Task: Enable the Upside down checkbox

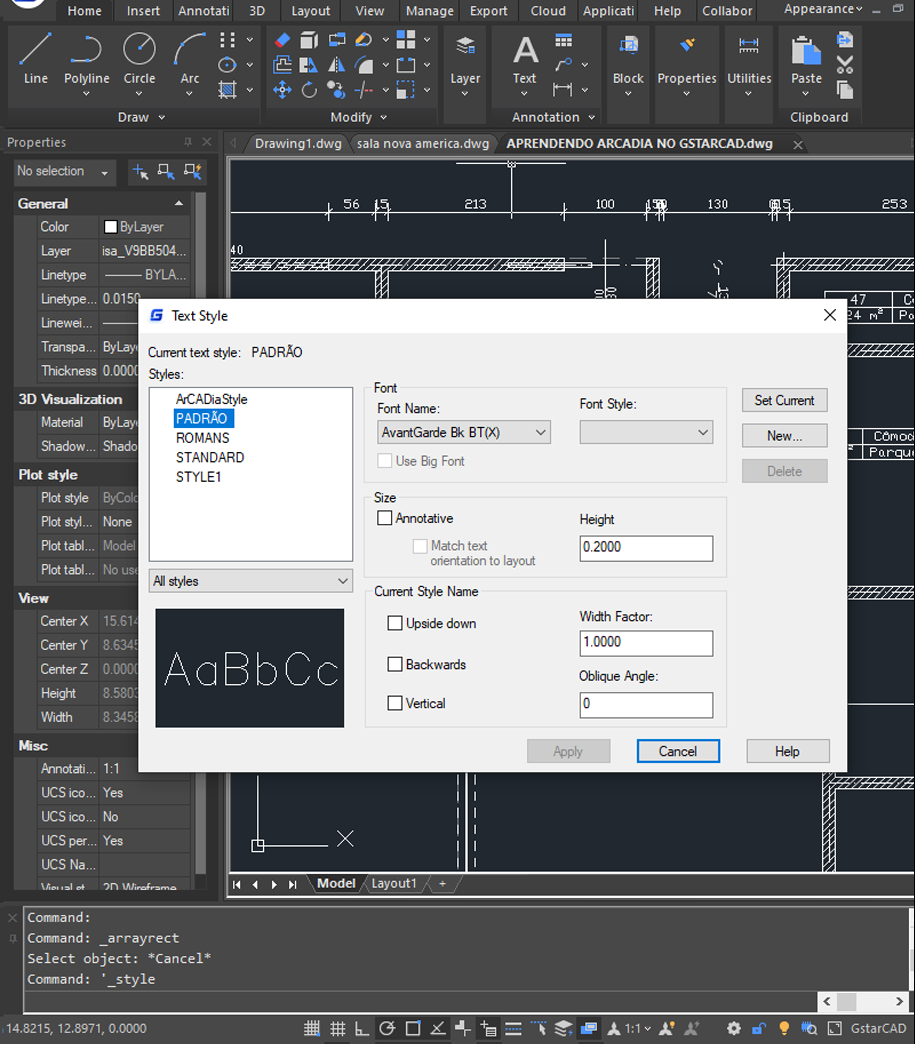Action: click(x=395, y=623)
